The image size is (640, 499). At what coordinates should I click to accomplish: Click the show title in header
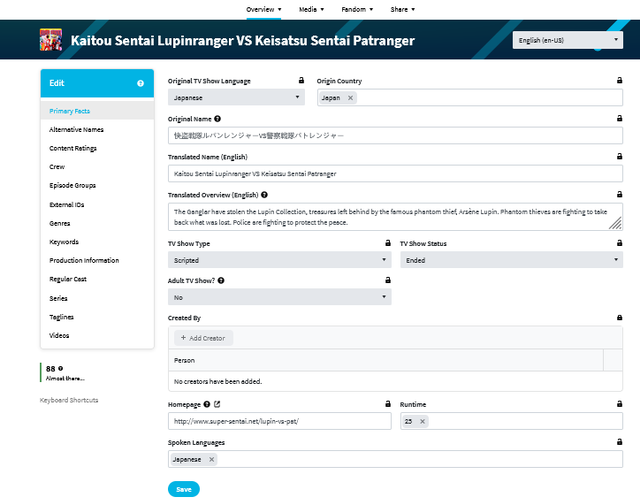pos(242,40)
